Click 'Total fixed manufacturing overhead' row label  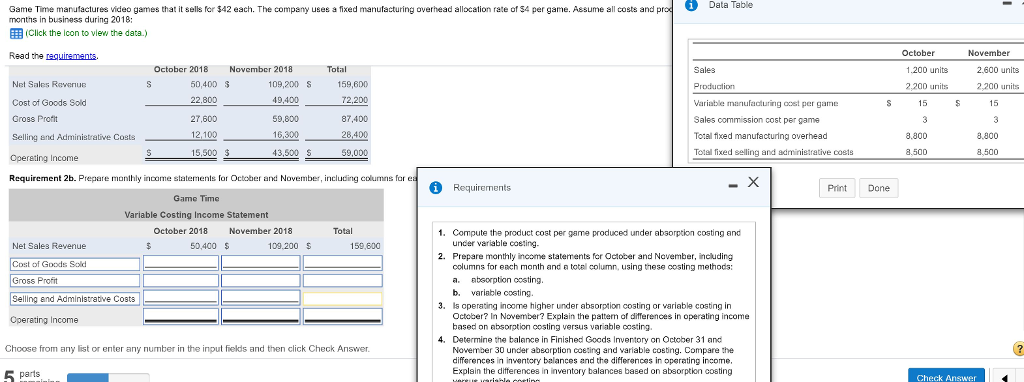click(760, 136)
